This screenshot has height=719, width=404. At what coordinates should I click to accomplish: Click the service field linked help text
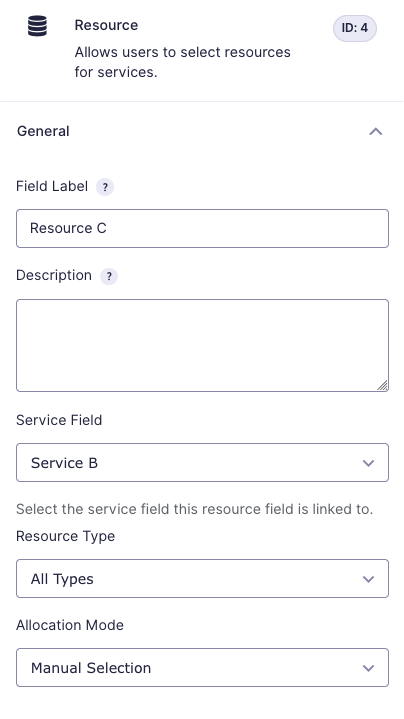[x=194, y=509]
